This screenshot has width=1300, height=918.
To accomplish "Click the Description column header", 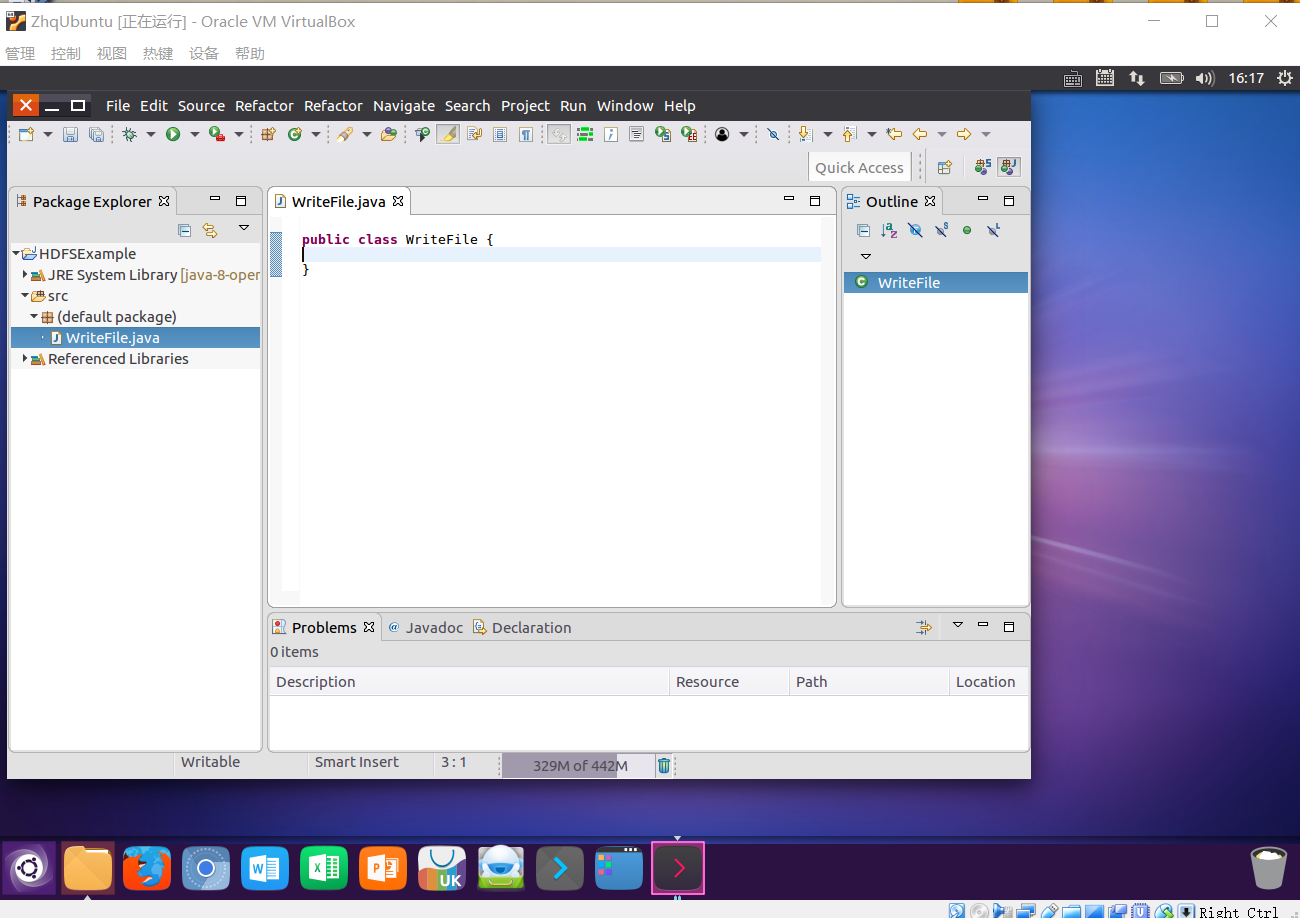I will pyautogui.click(x=469, y=682).
